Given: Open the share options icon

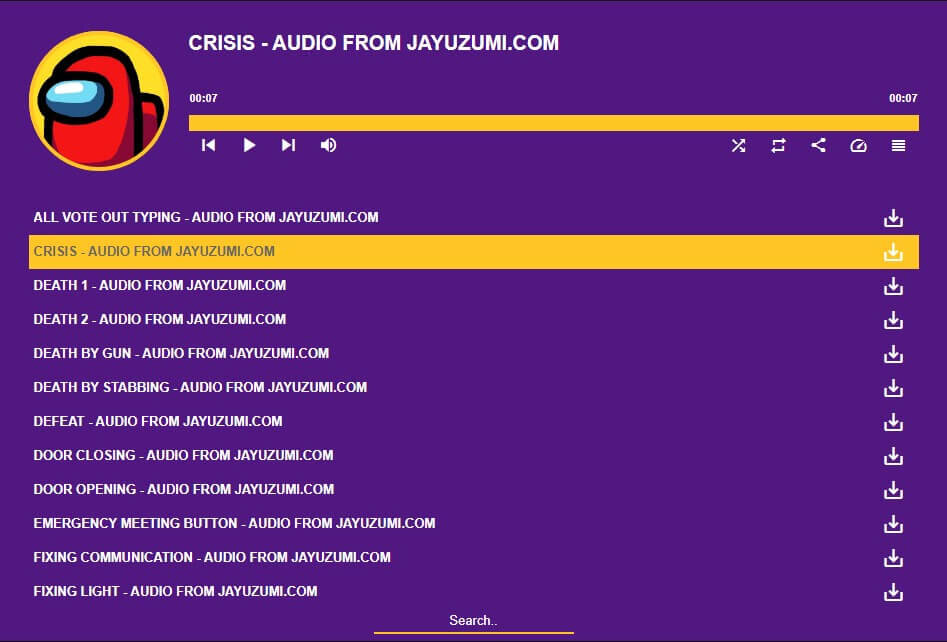Looking at the screenshot, I should point(818,145).
